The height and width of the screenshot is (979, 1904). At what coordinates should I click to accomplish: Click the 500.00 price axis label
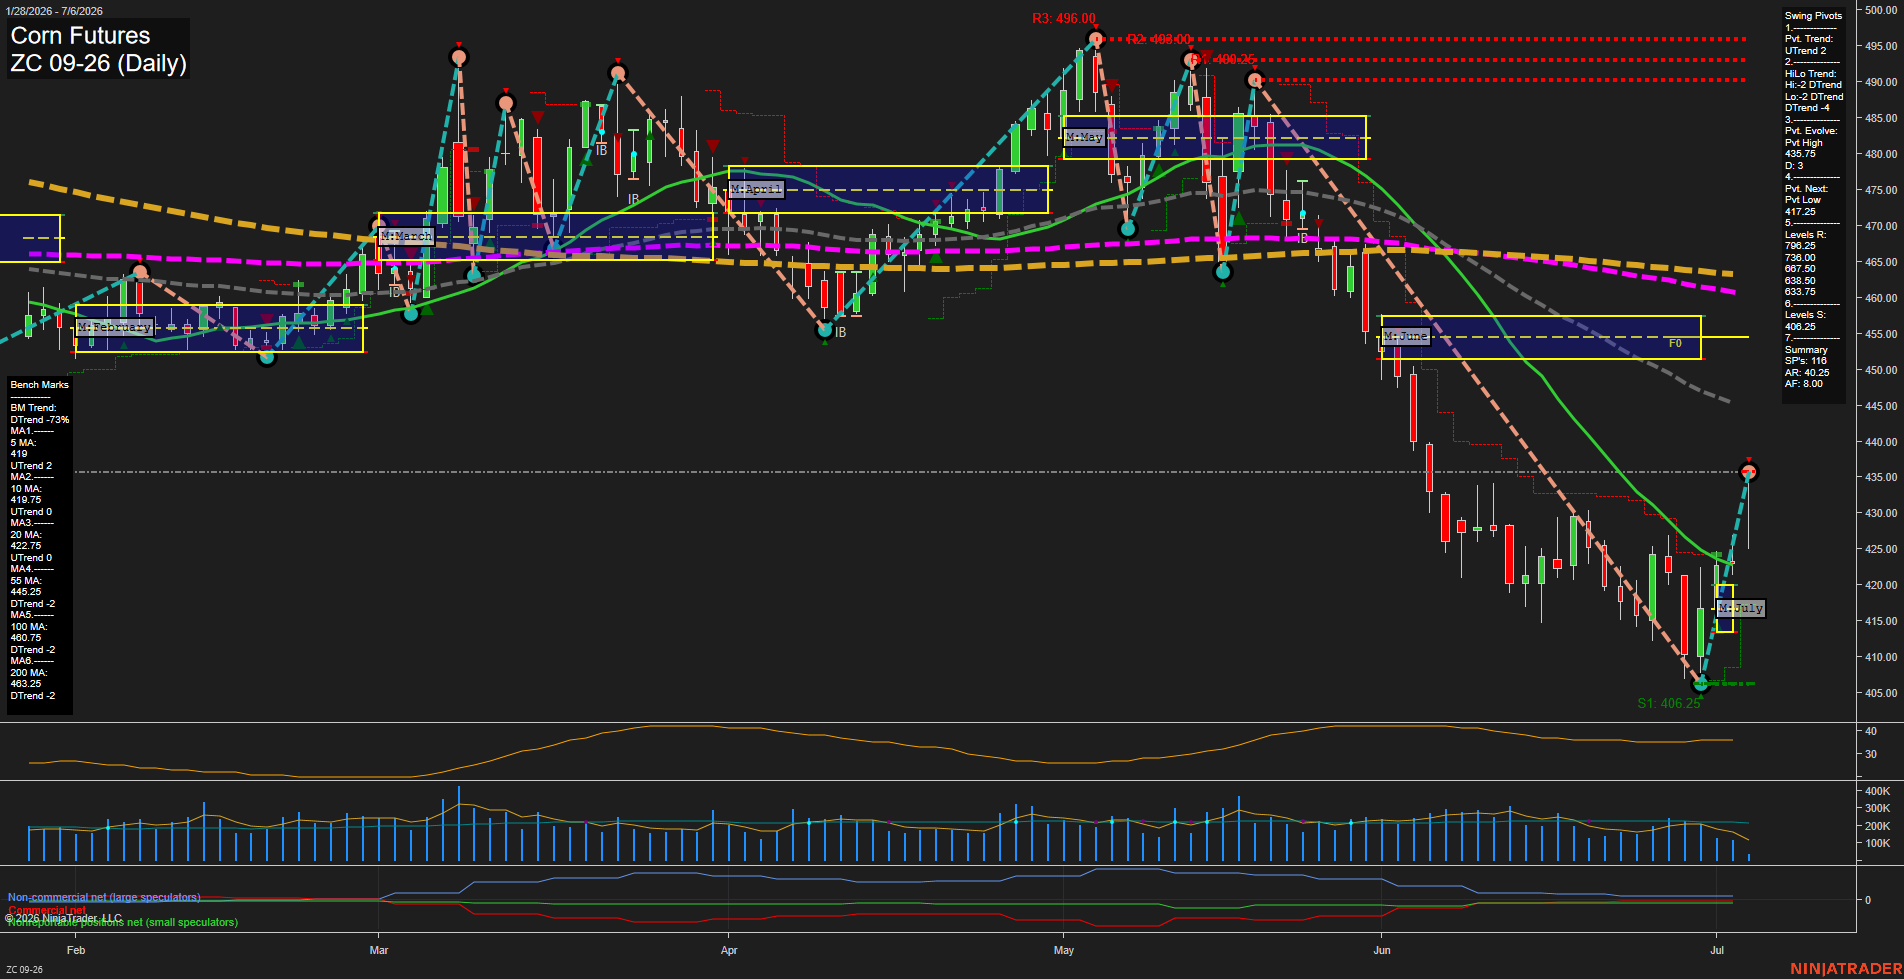(1881, 10)
